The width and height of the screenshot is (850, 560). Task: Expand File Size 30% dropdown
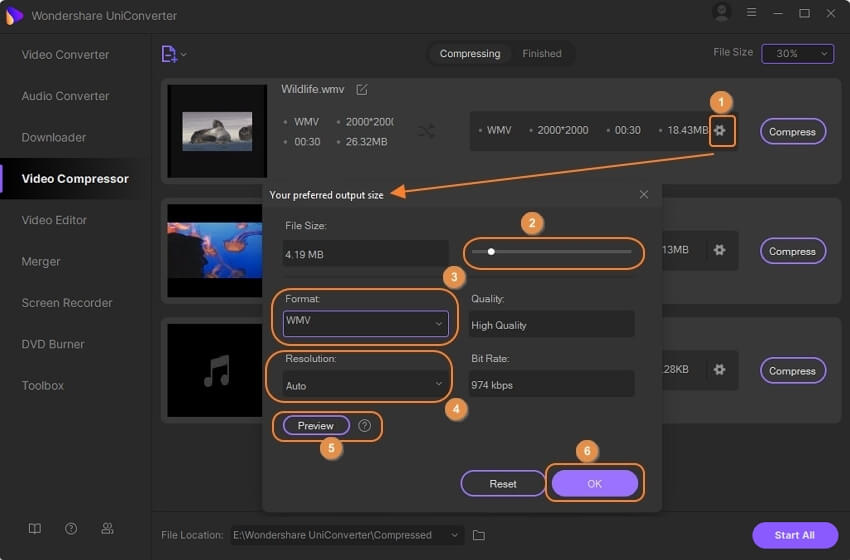pos(797,54)
